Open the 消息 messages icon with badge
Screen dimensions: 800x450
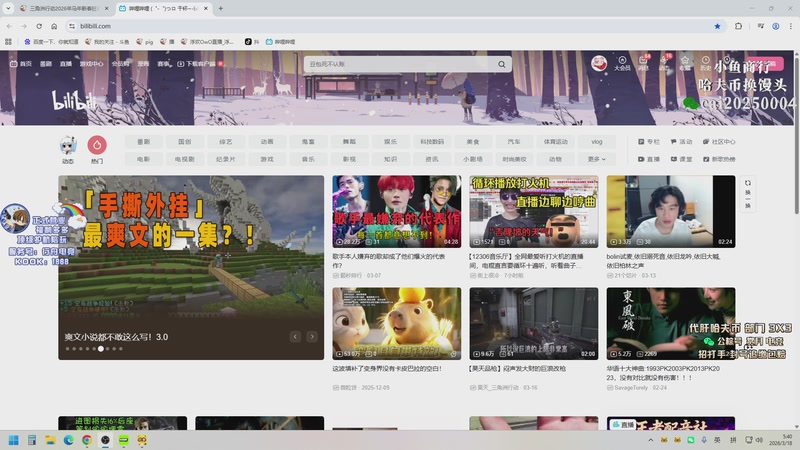tap(643, 63)
